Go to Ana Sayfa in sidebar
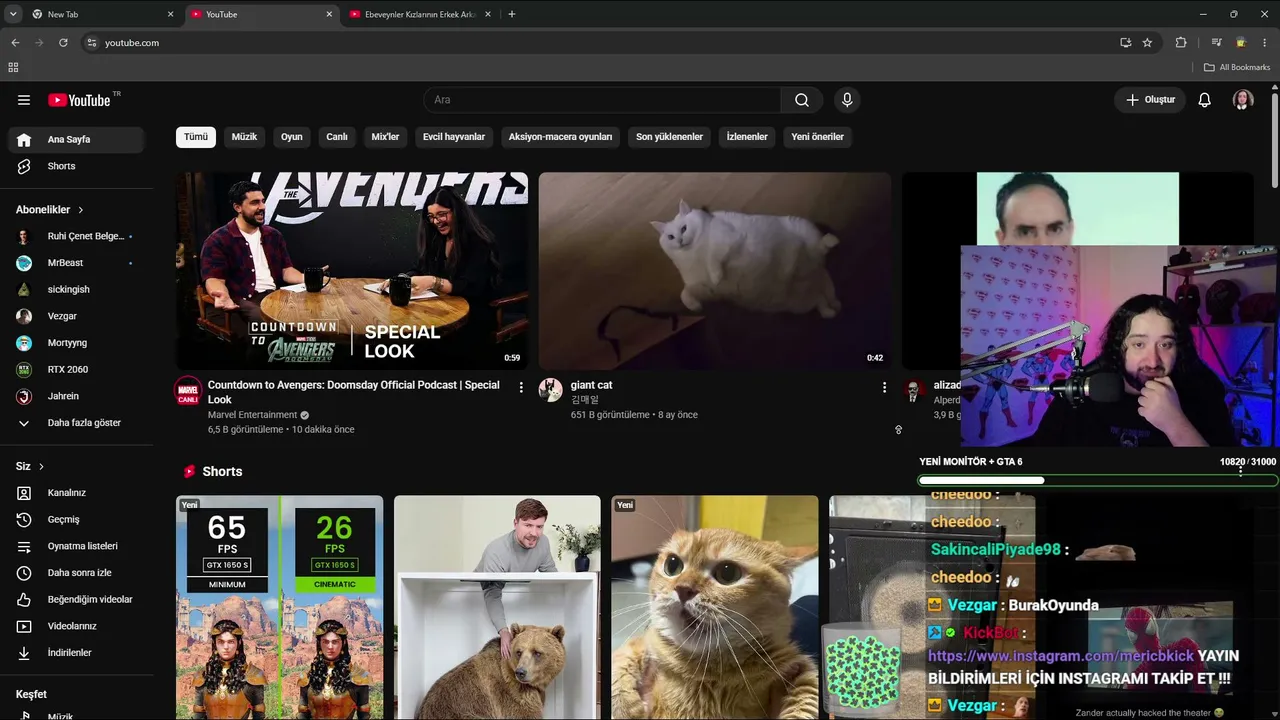This screenshot has width=1280, height=720. coord(76,140)
